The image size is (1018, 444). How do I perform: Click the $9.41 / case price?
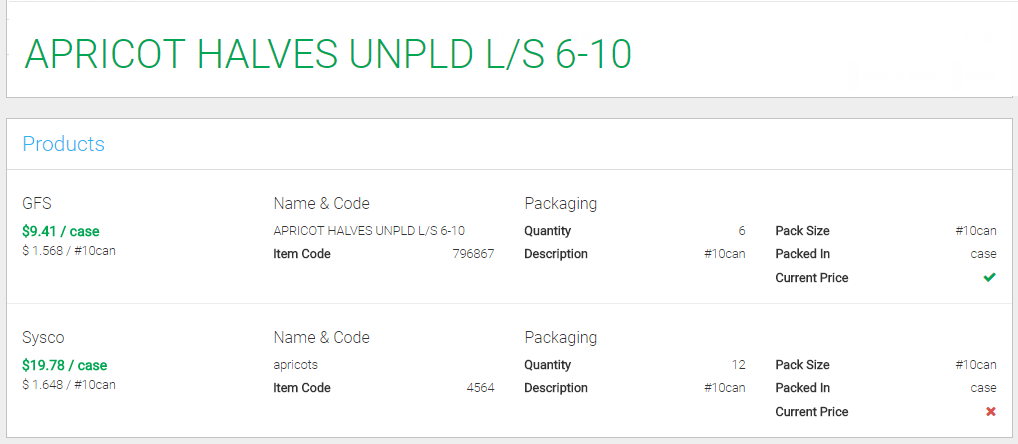tap(61, 231)
